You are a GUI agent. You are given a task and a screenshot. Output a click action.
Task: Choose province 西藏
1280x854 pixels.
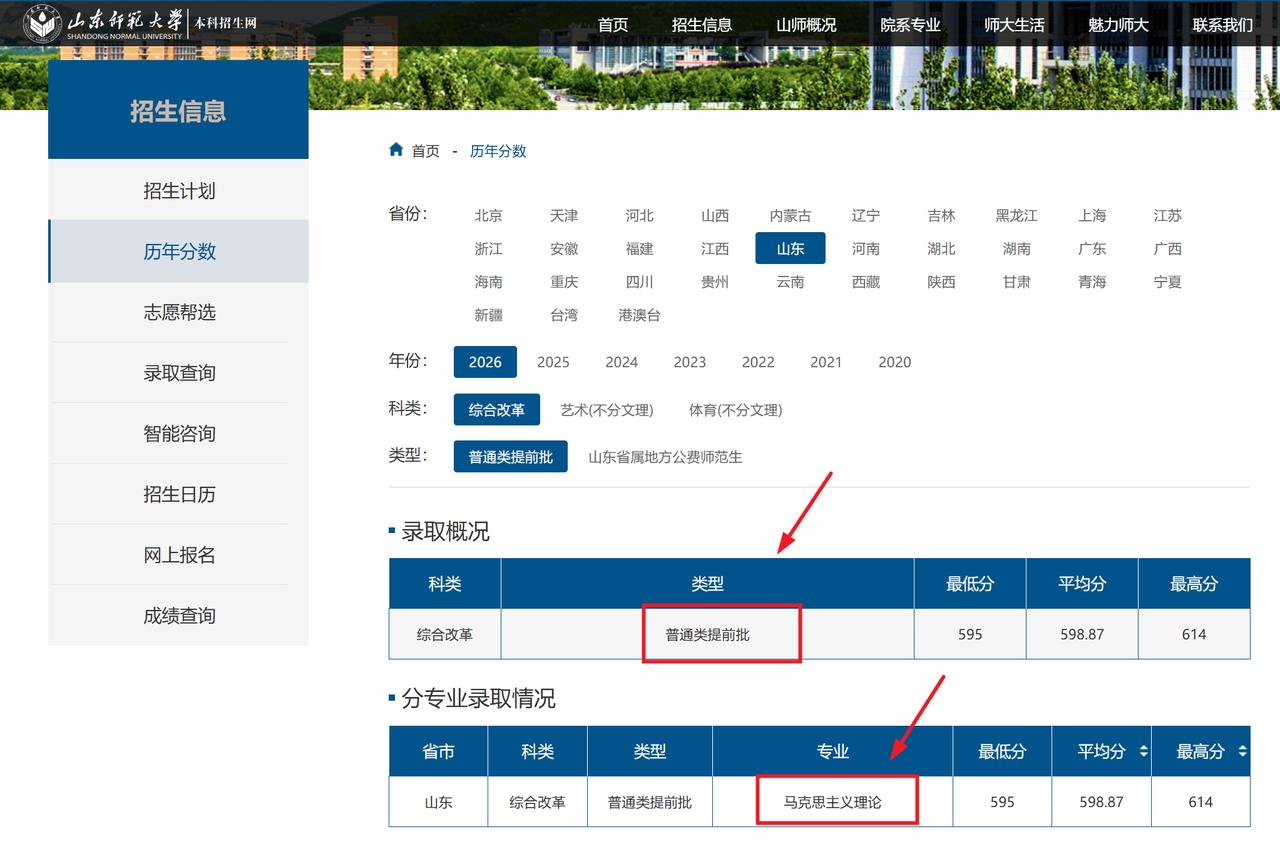tap(866, 282)
